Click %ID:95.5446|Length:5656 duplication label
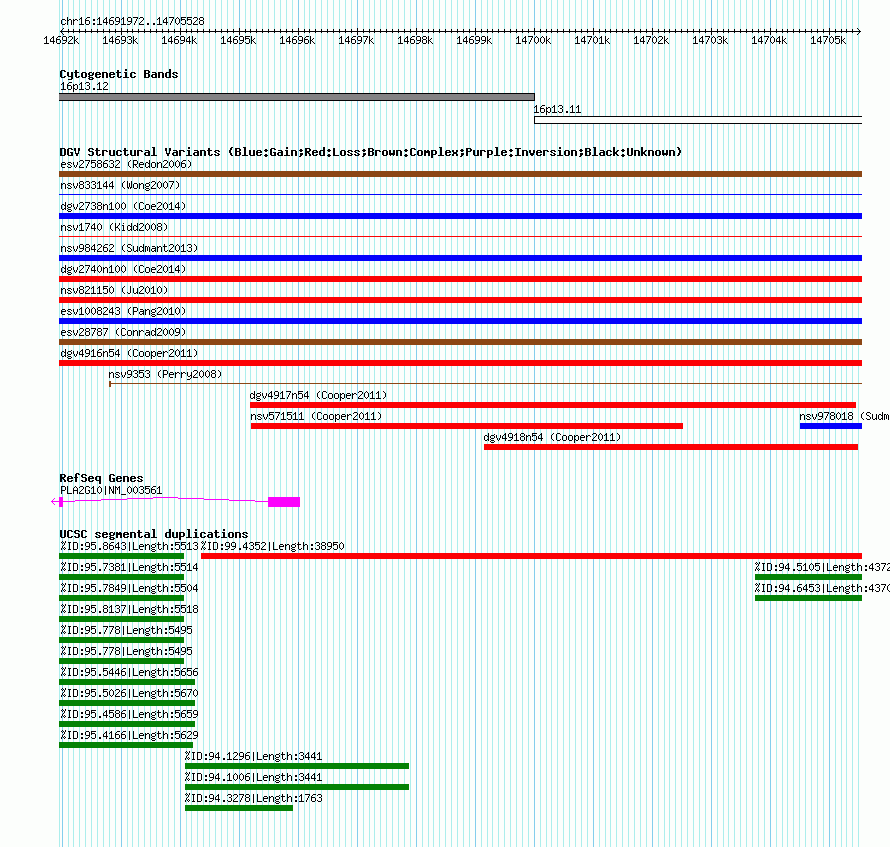 point(129,672)
